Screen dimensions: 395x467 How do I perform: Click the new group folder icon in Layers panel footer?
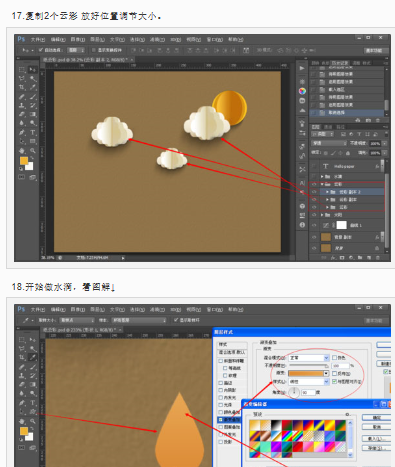(x=360, y=258)
